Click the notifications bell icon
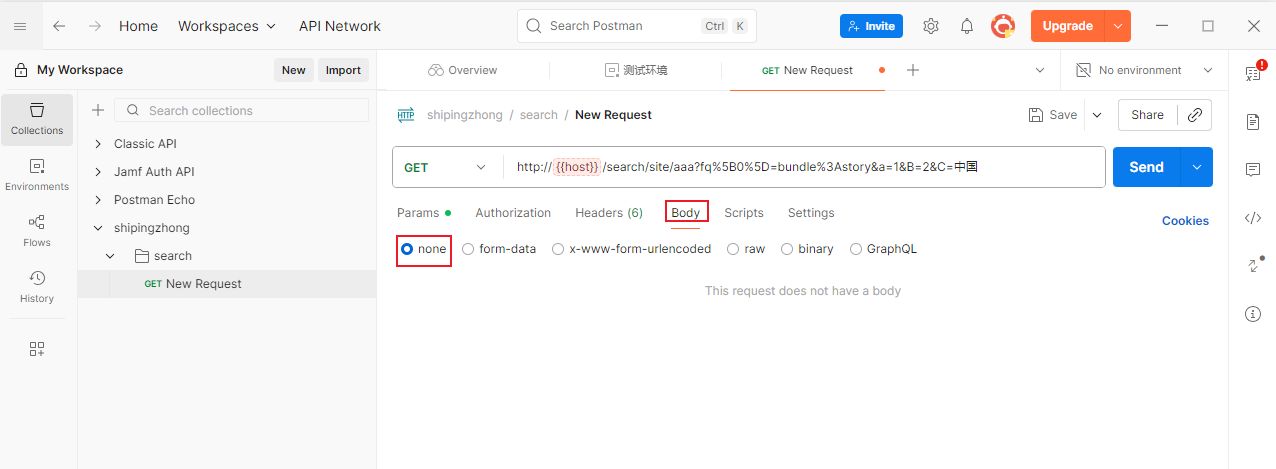This screenshot has width=1276, height=469. point(967,26)
